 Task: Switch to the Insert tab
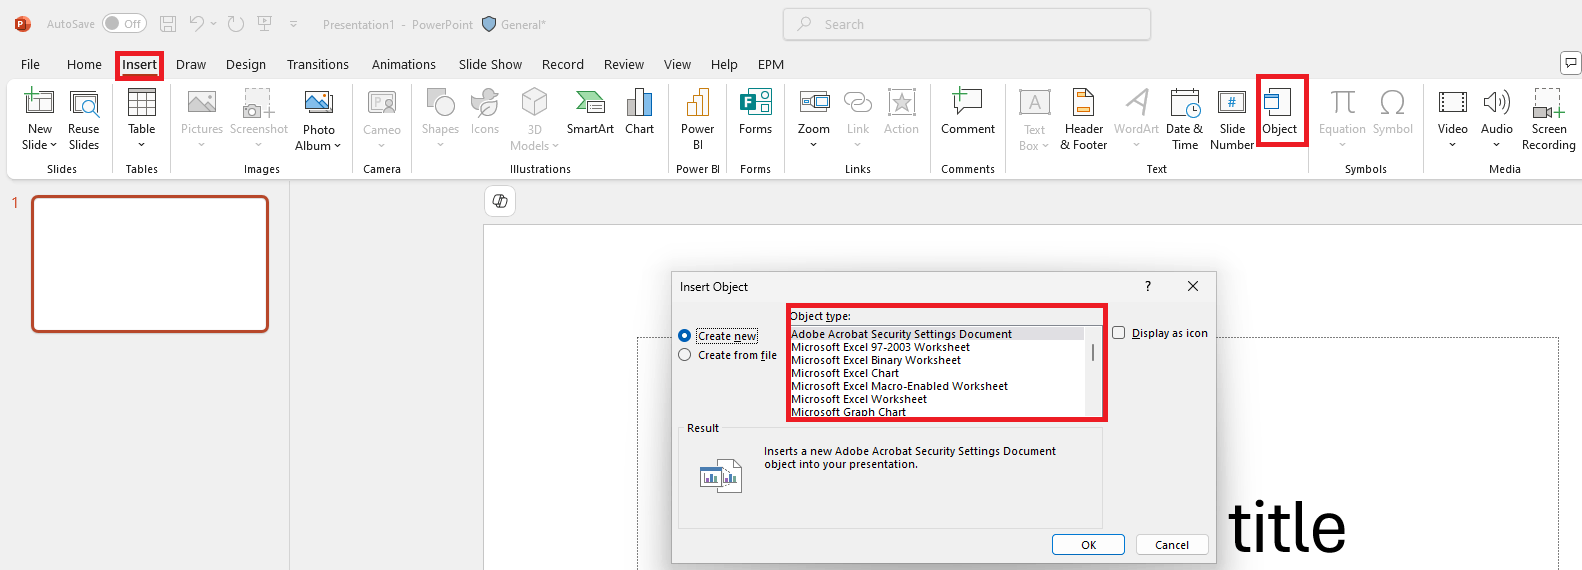(x=139, y=64)
